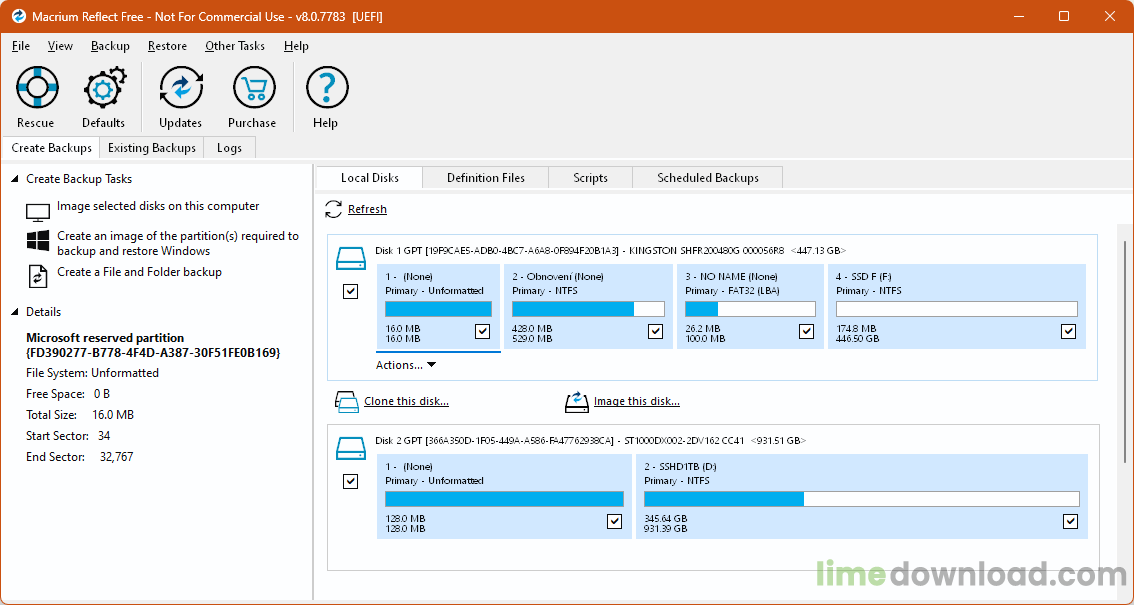Image resolution: width=1134 pixels, height=605 pixels.
Task: Toggle the Disk 1 whole-disk checkbox
Action: (x=351, y=291)
